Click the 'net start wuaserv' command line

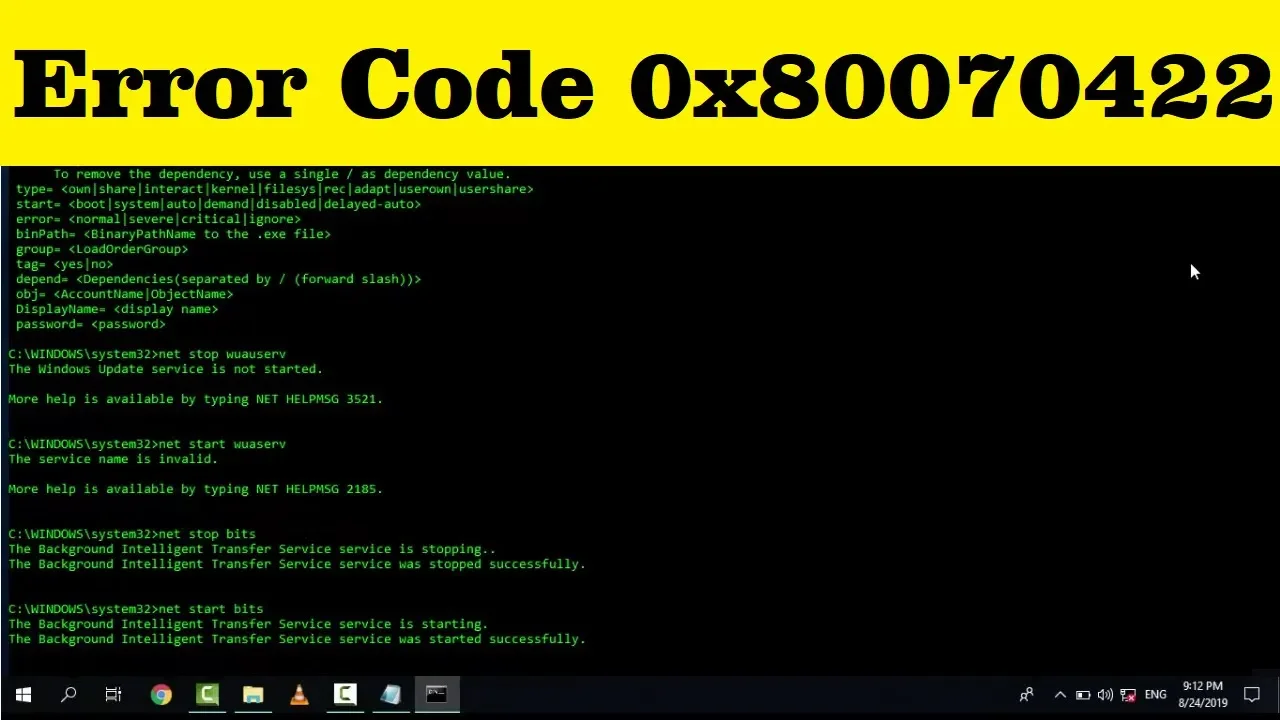tap(147, 444)
